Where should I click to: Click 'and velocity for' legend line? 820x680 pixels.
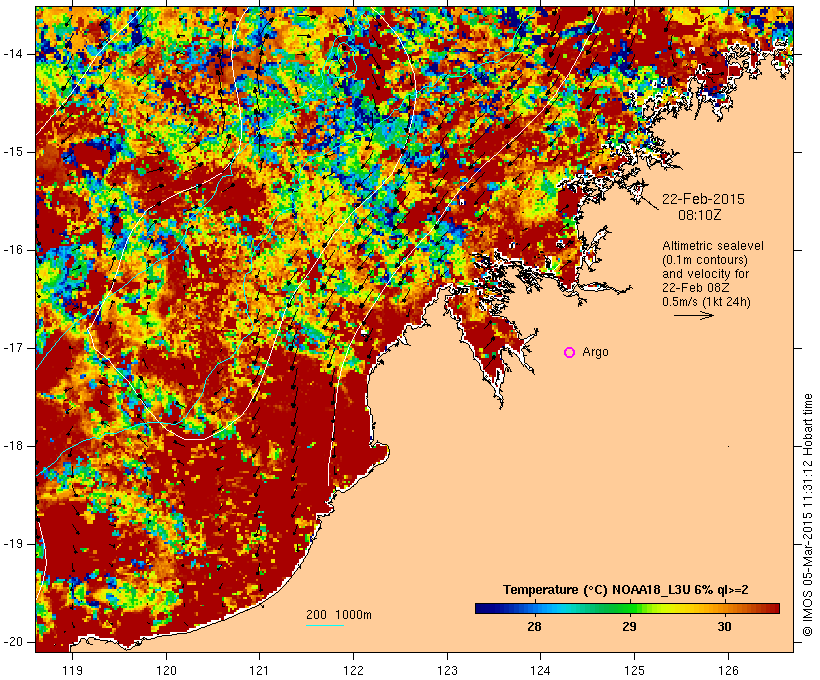pos(705,274)
